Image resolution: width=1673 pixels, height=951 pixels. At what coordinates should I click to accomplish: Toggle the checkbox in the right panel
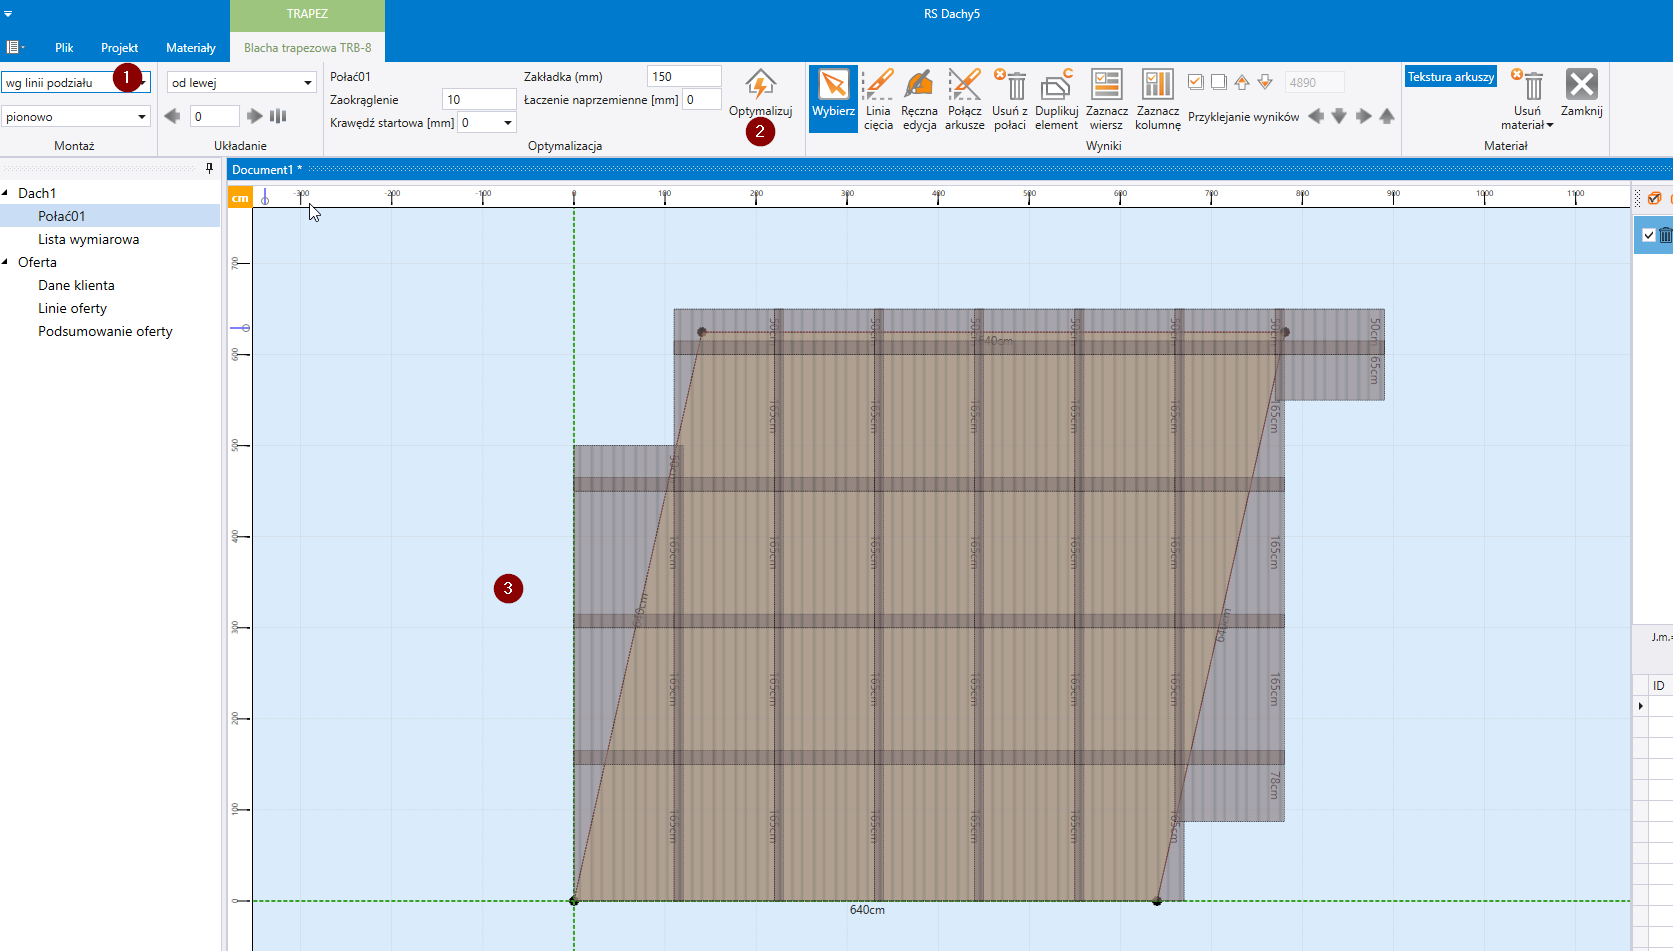[1649, 235]
